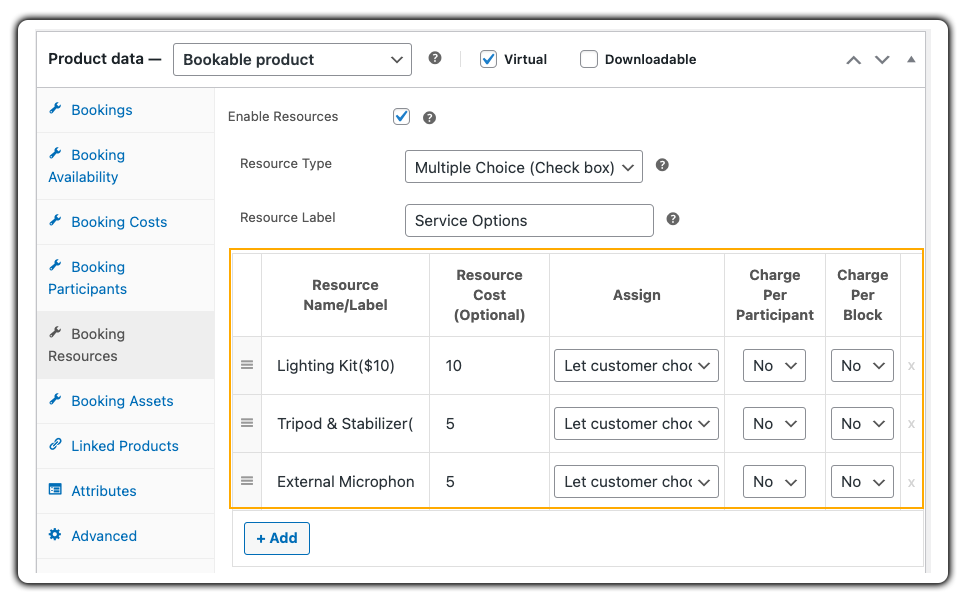Select the Booking Resources tab

126,345
